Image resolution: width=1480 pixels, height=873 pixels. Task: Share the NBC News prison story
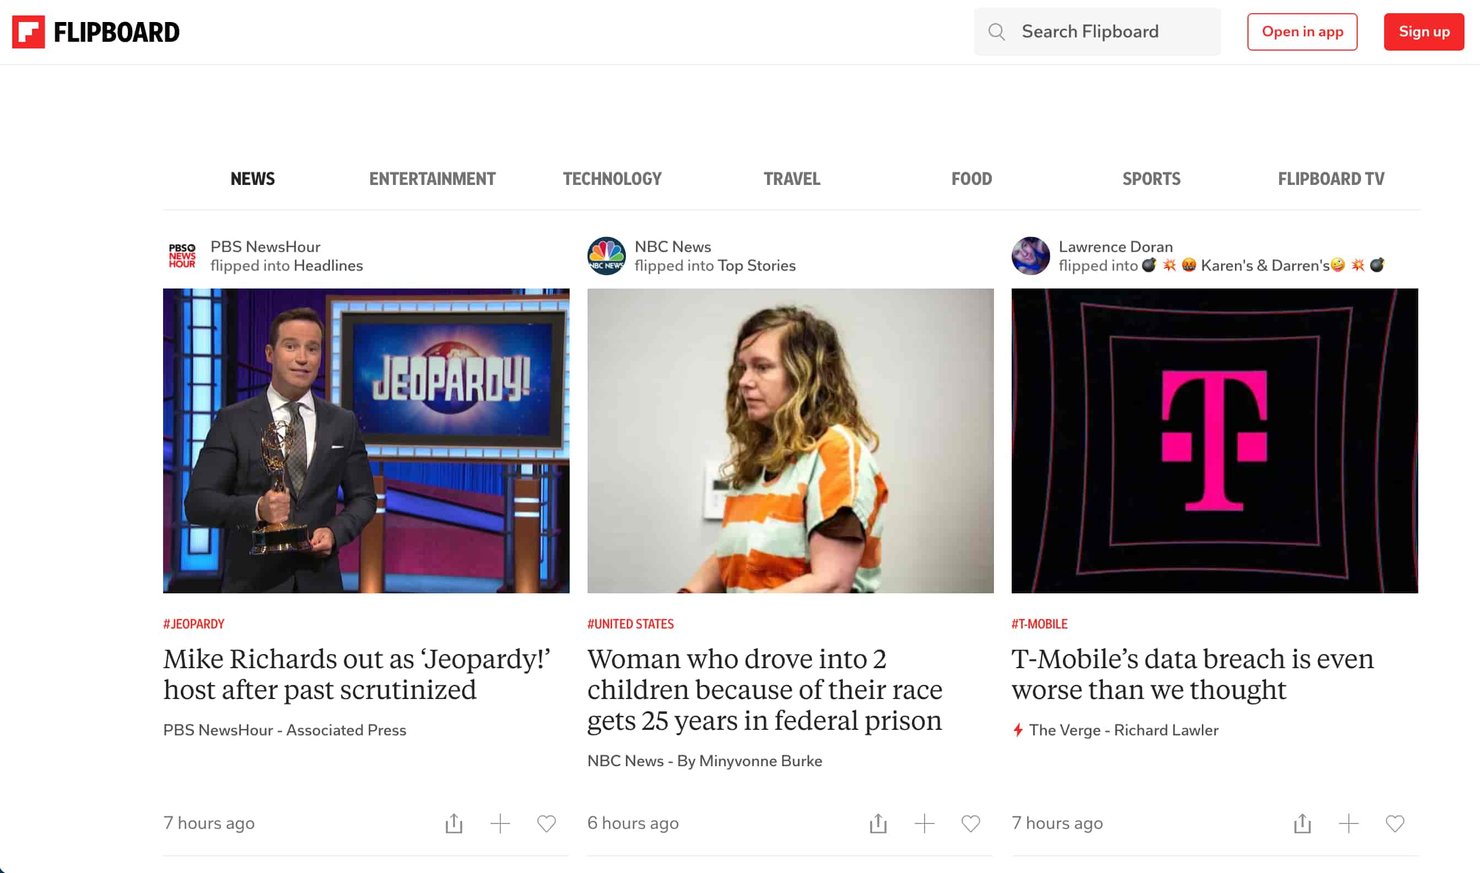tap(878, 823)
